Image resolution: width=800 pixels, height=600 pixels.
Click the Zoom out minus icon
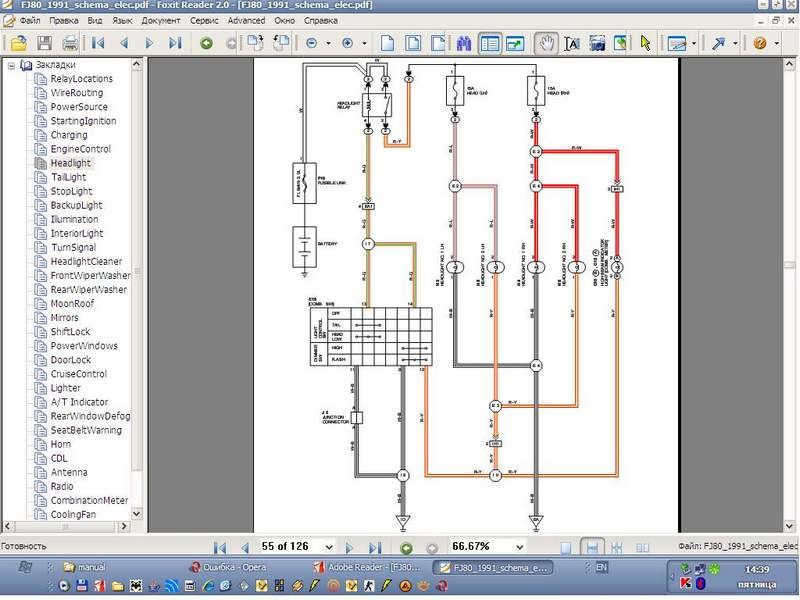click(x=311, y=43)
